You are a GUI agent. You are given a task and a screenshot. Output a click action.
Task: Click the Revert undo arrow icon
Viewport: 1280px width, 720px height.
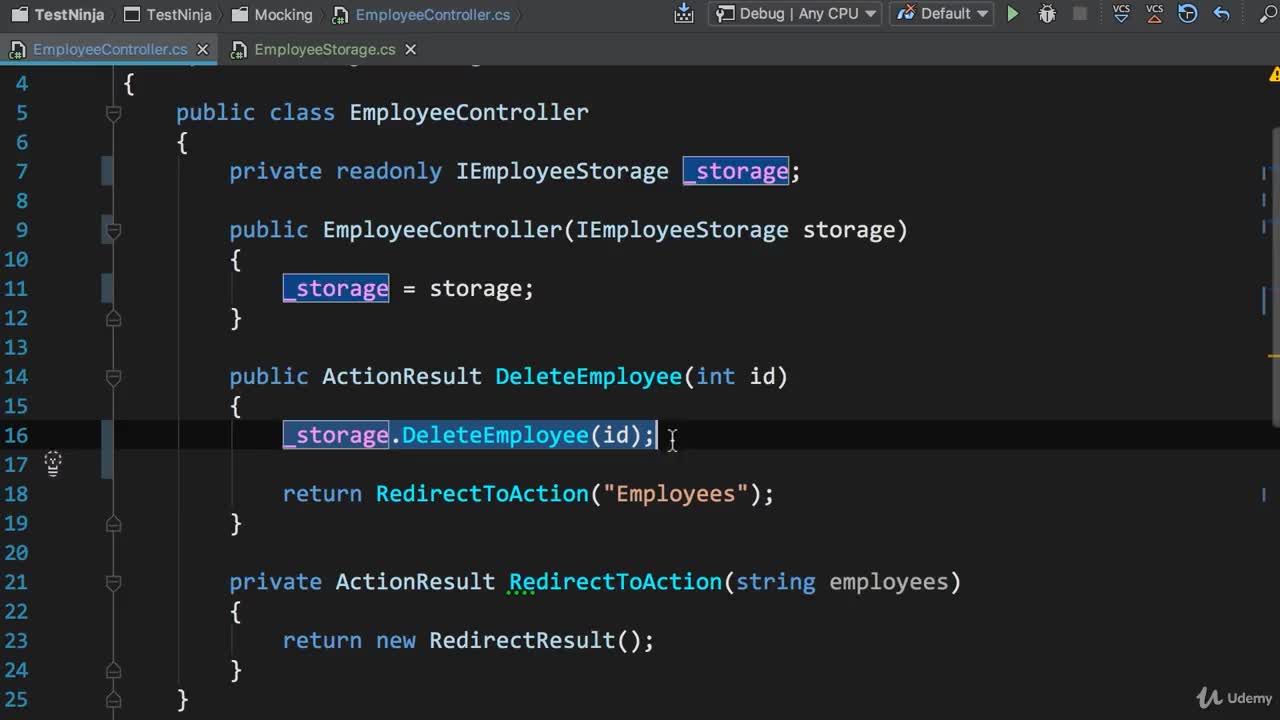tap(1221, 14)
